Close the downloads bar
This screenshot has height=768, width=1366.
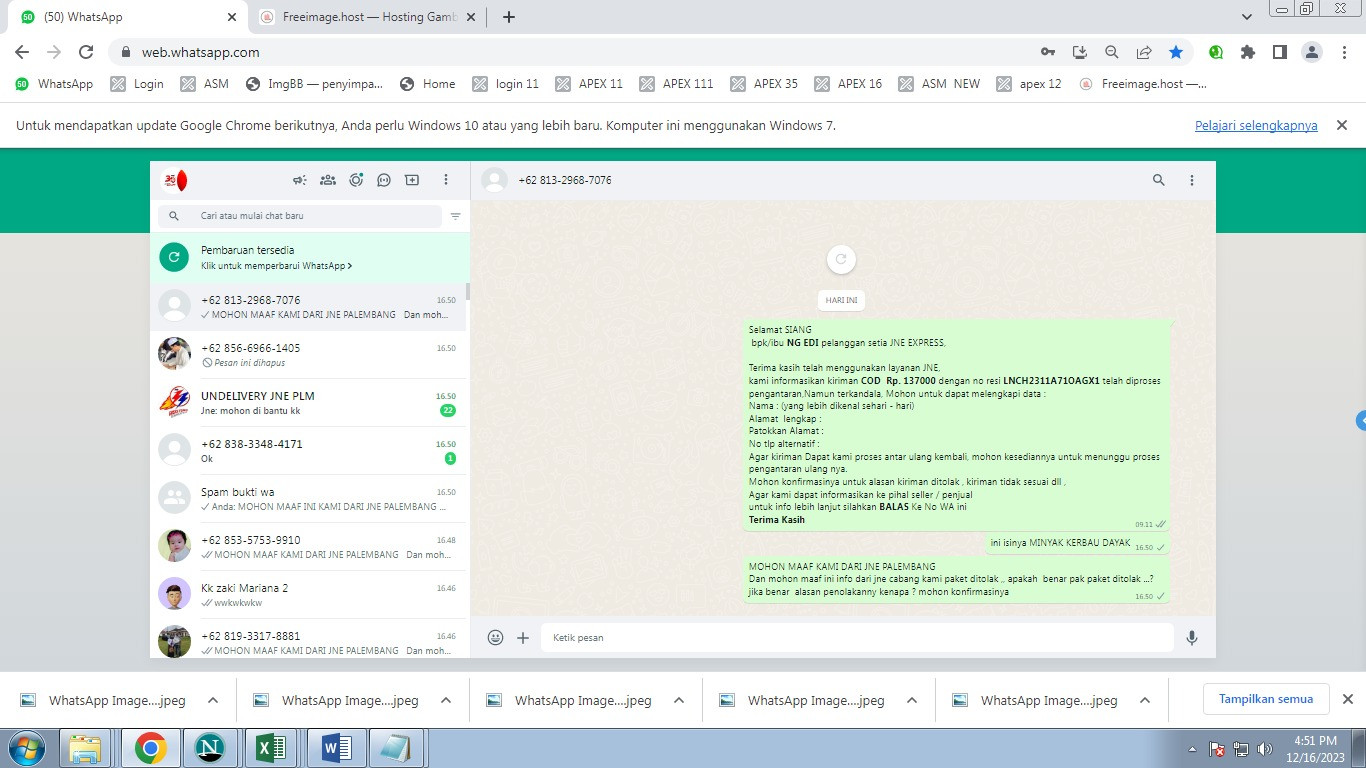1347,699
